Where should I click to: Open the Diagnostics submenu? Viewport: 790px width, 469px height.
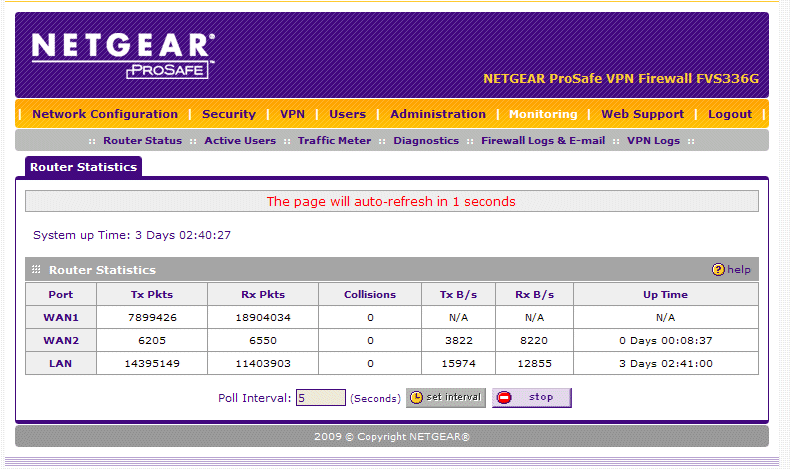426,141
